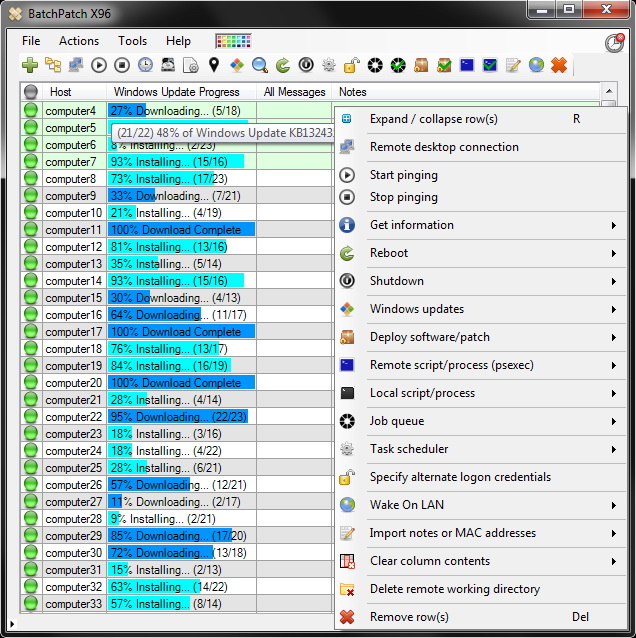Image resolution: width=636 pixels, height=638 pixels.
Task: Expand the Clear column contents submenu
Action: pos(481,561)
